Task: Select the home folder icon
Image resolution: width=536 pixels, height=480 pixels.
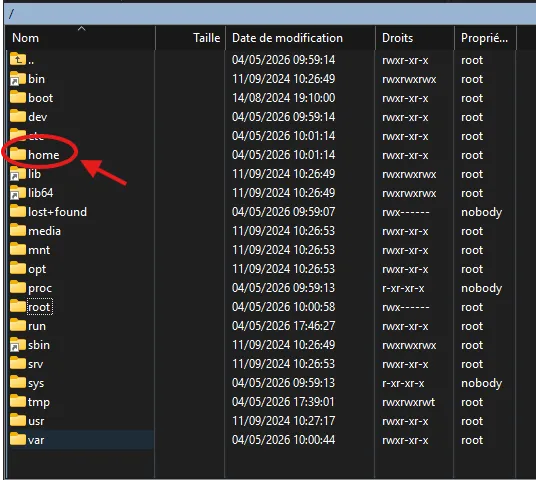Action: pos(18,155)
